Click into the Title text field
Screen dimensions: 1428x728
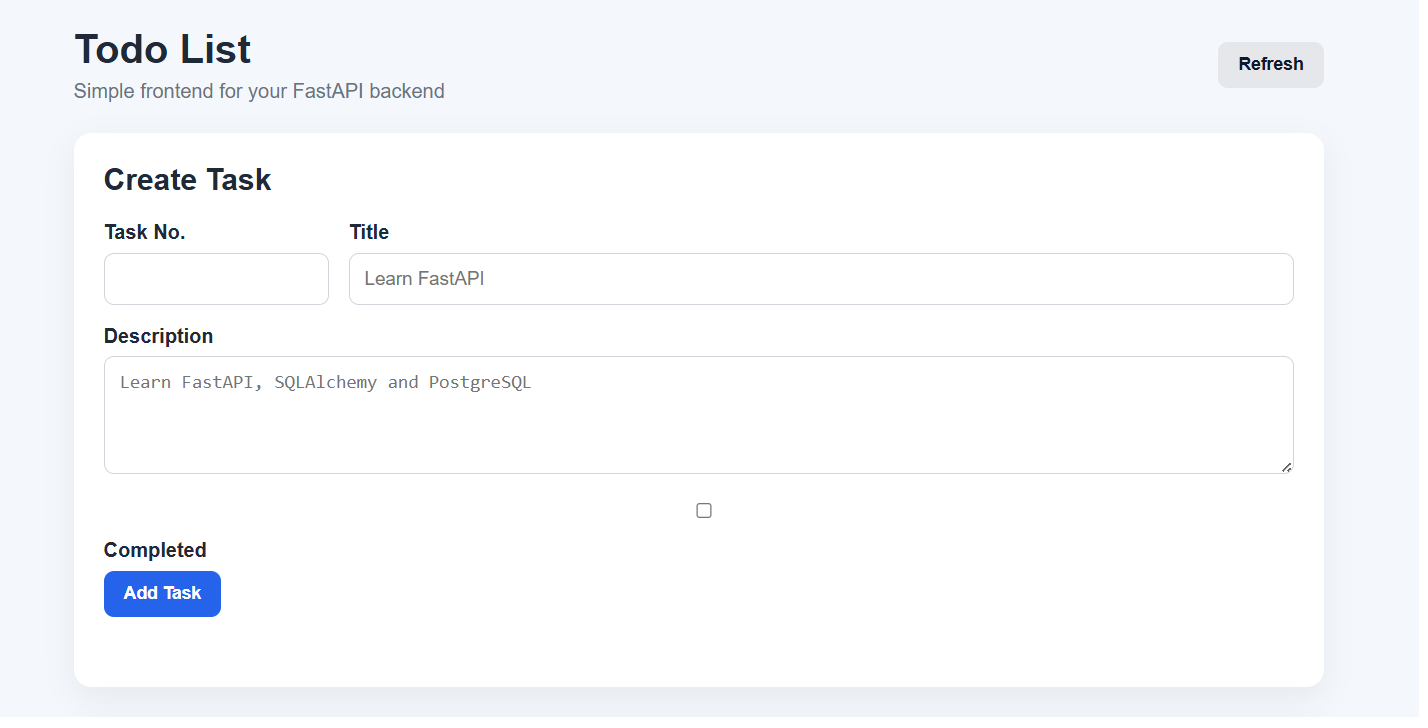point(821,279)
